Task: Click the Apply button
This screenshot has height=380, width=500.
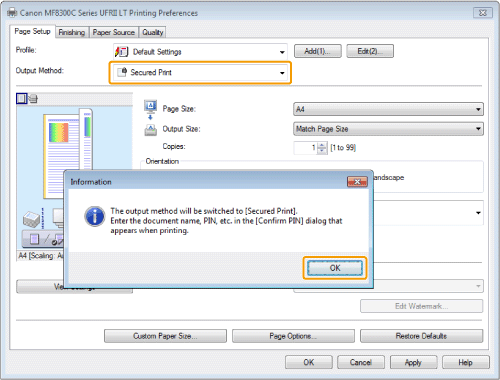Action: point(413,362)
